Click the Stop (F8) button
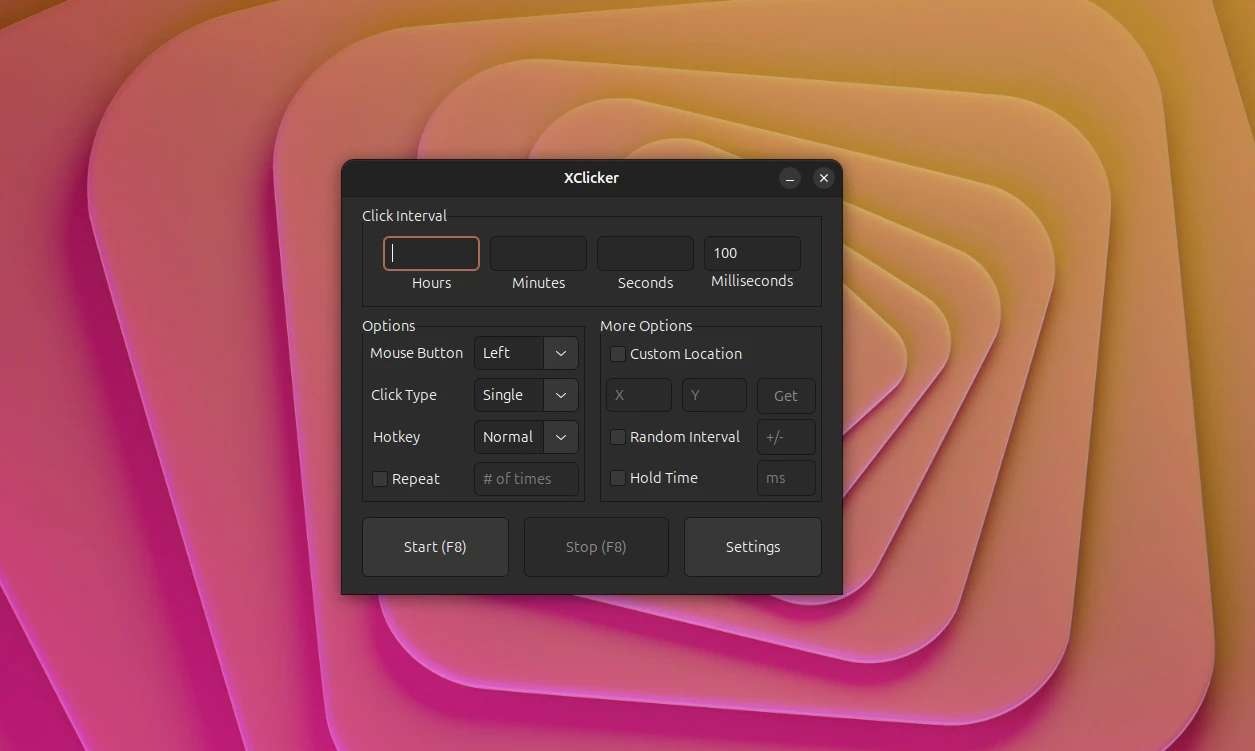This screenshot has height=751, width=1255. (596, 547)
